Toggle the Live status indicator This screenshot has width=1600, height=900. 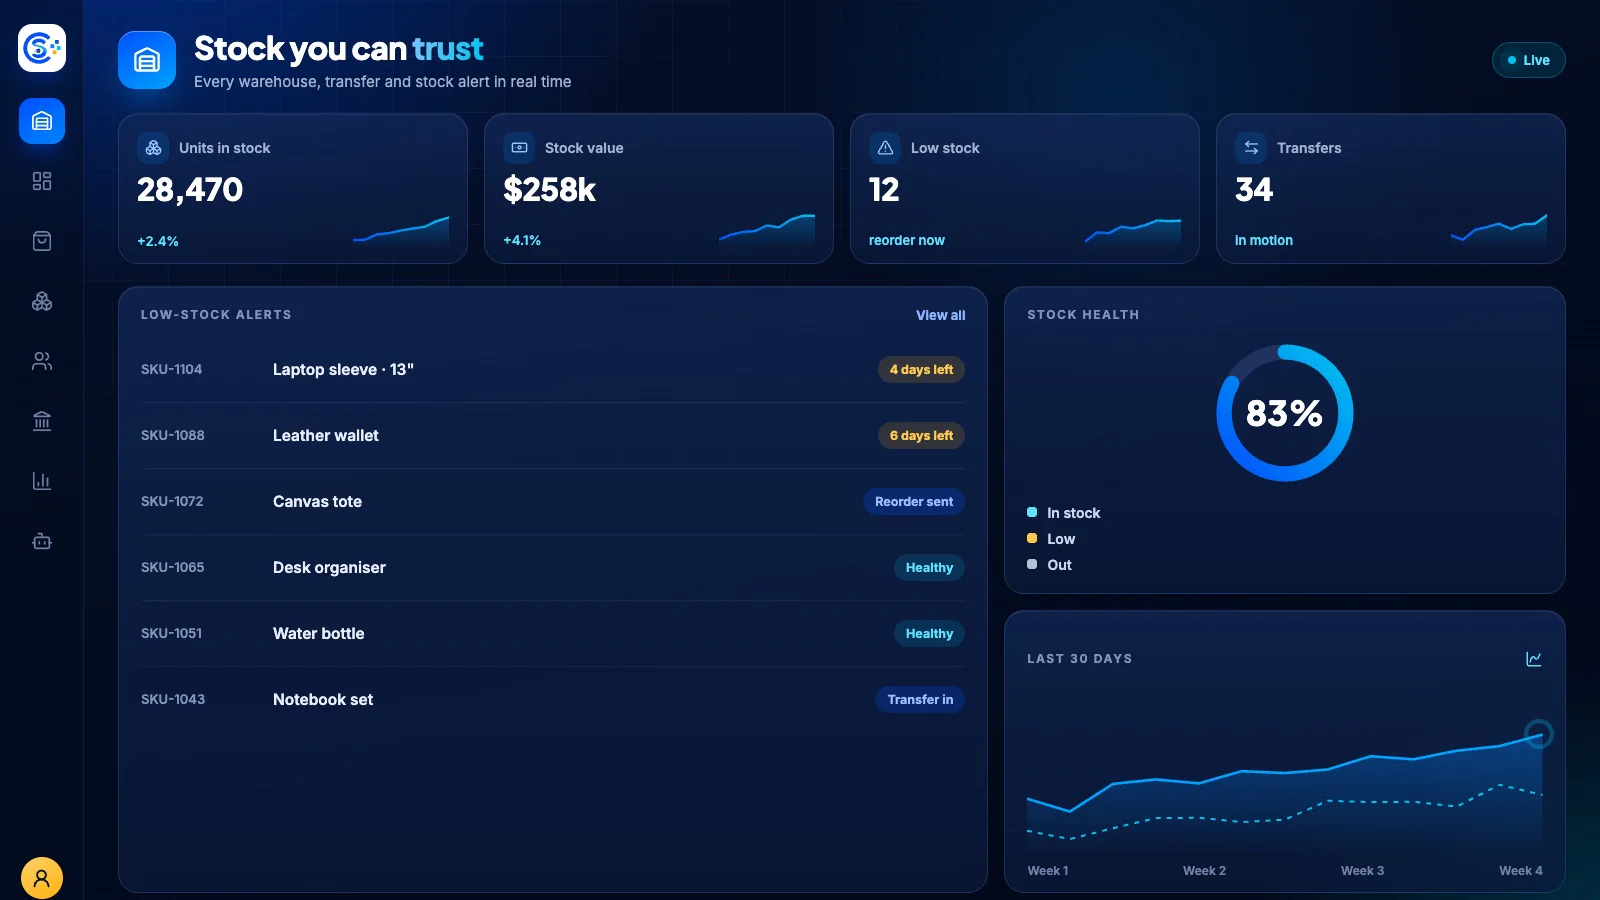pos(1528,60)
